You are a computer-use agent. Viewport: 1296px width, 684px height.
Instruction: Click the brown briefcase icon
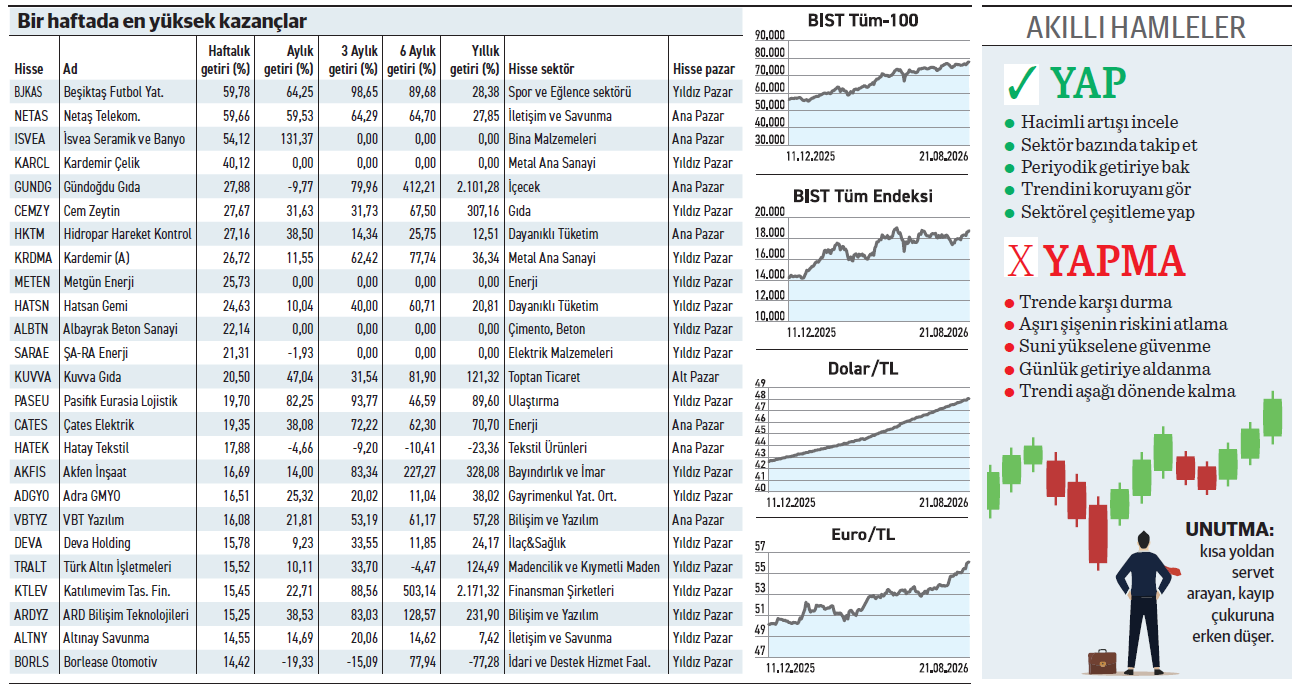click(1103, 662)
